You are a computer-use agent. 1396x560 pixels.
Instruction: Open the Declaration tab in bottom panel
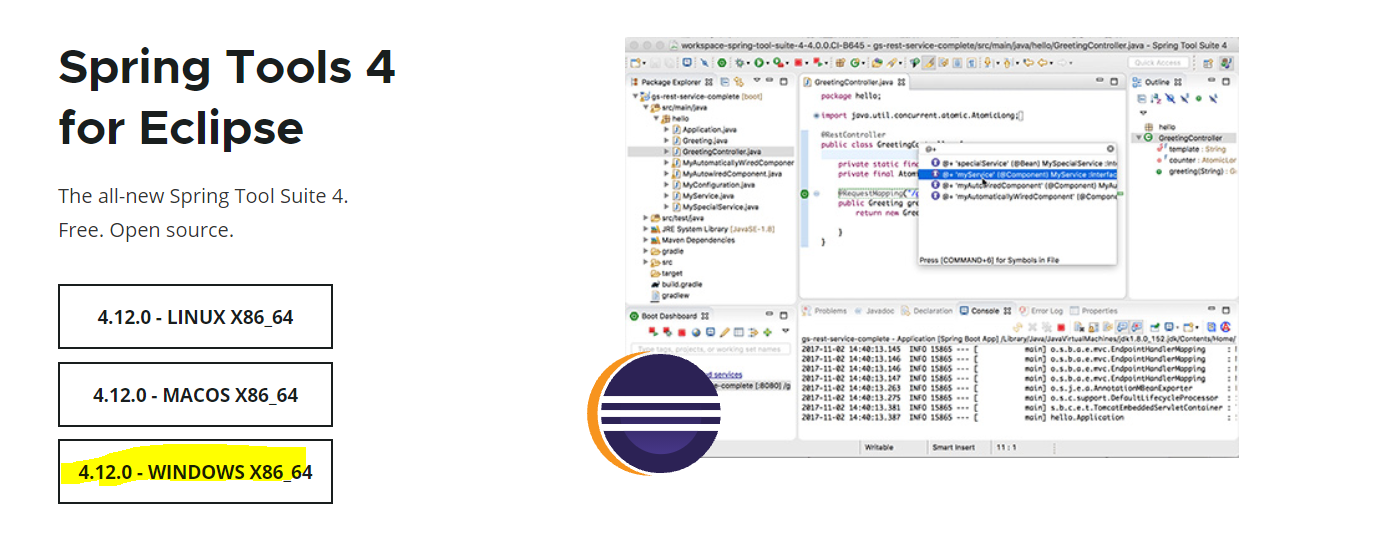(926, 311)
